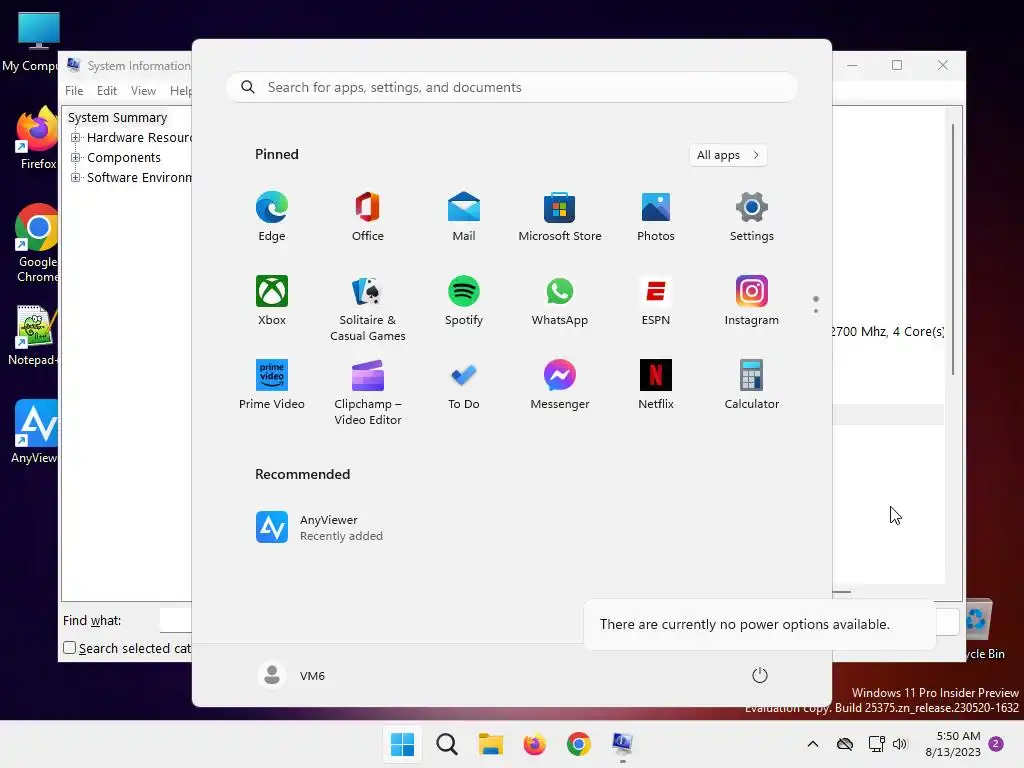The image size is (1024, 768).
Task: Open AnyViewer desktop shortcut
Action: pos(35,432)
